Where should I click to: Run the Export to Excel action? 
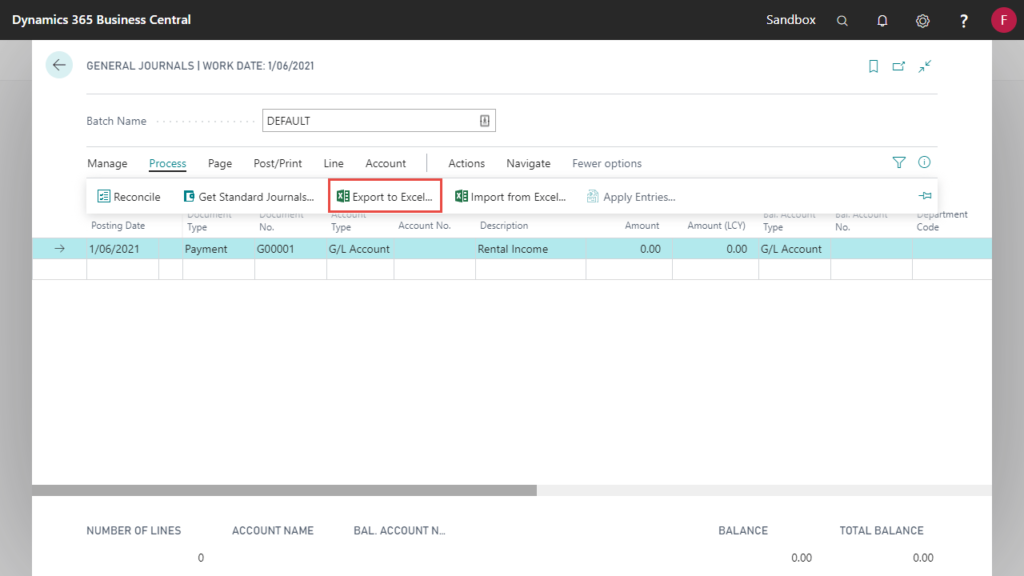coord(385,196)
